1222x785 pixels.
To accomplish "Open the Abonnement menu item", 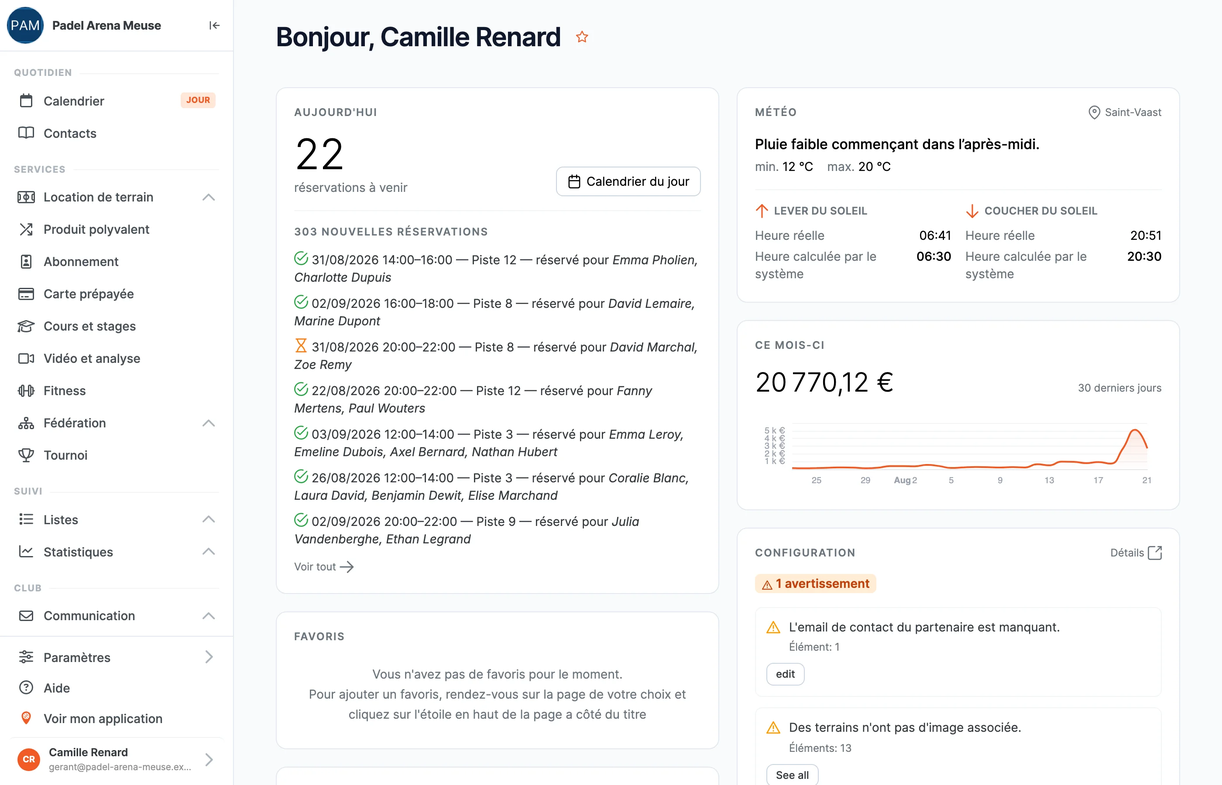I will 116,262.
